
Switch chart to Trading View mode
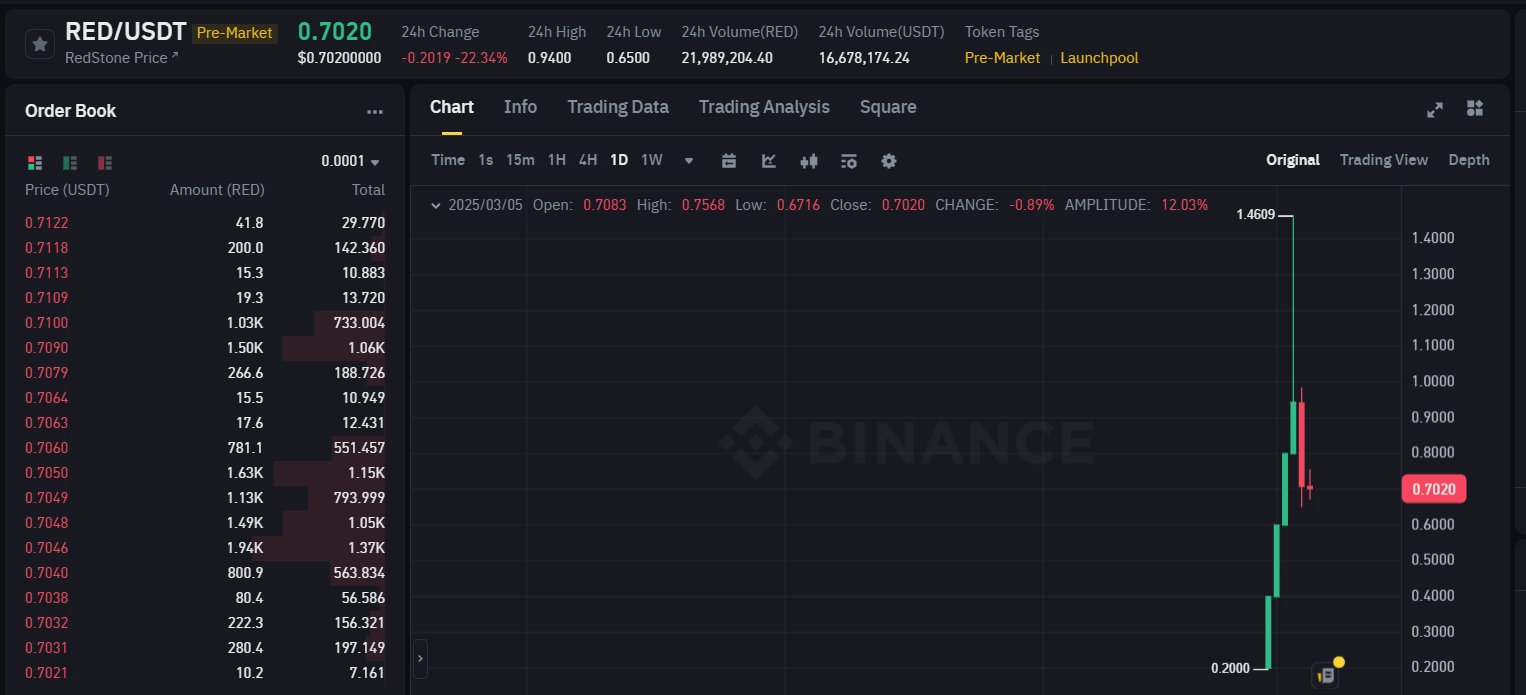(1383, 160)
